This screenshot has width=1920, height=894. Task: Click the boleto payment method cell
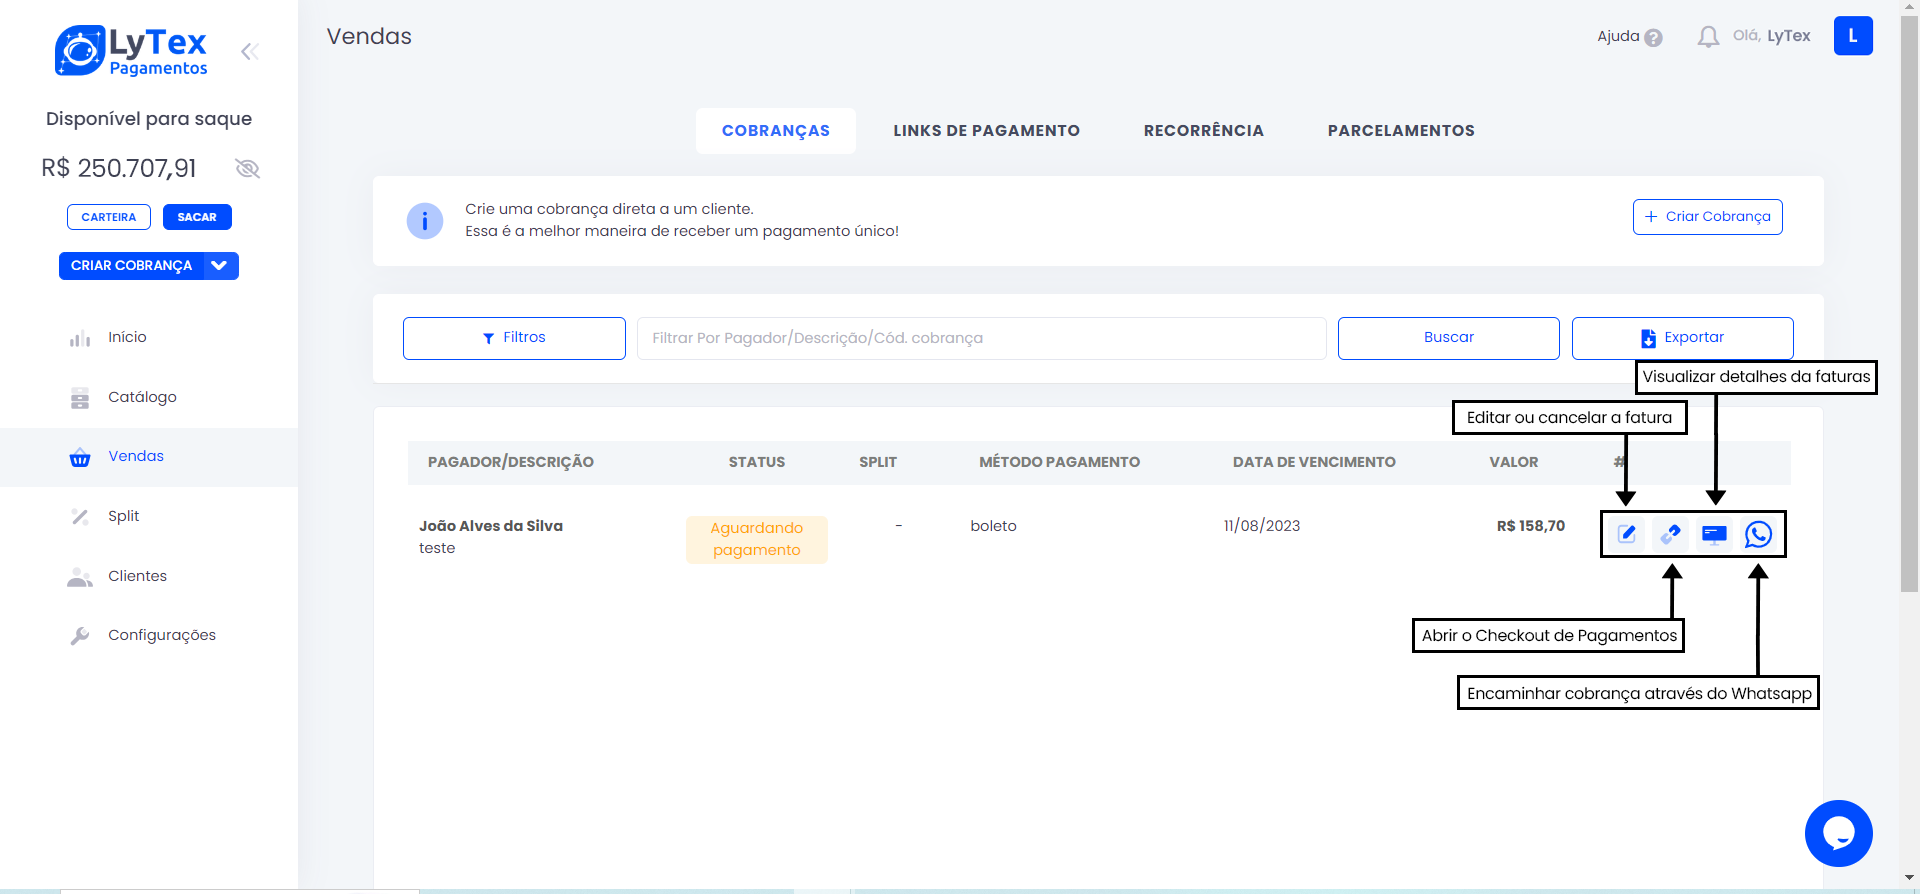993,526
